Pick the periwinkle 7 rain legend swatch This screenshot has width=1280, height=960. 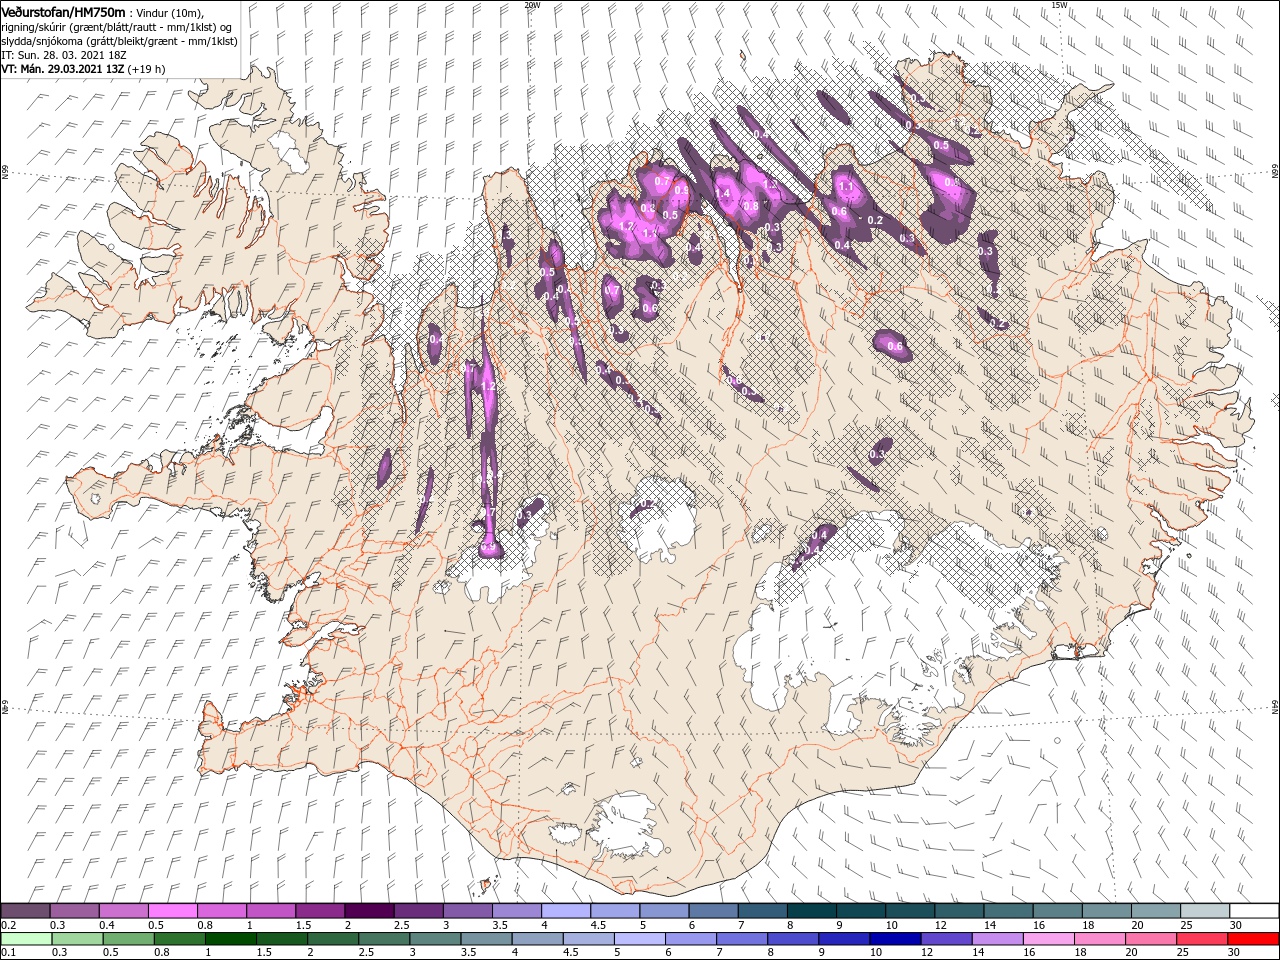(x=742, y=939)
